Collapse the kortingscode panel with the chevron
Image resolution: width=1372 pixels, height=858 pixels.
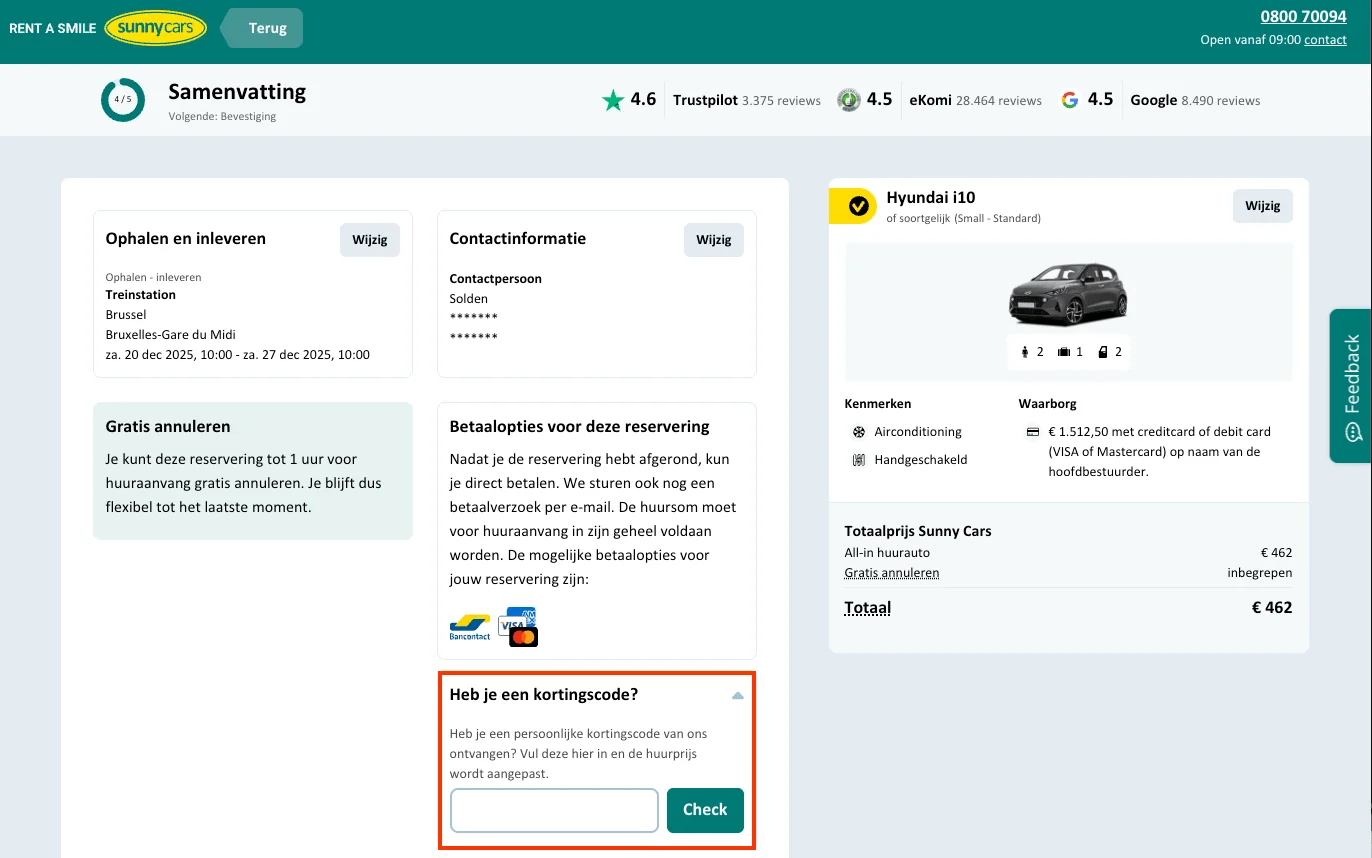[737, 694]
